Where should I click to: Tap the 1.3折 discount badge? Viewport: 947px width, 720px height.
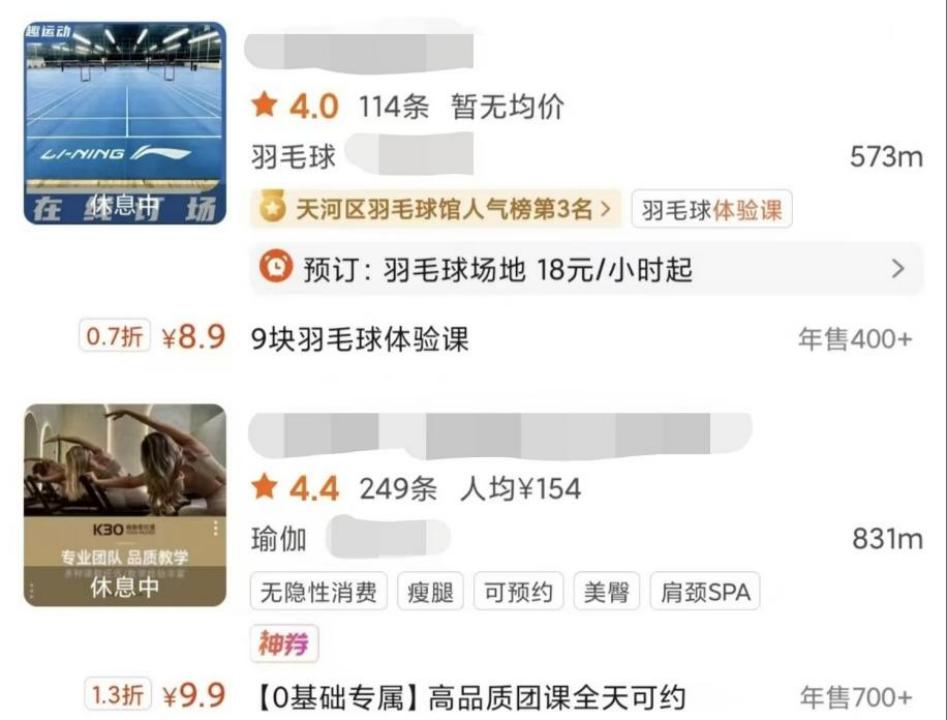pyautogui.click(x=117, y=694)
